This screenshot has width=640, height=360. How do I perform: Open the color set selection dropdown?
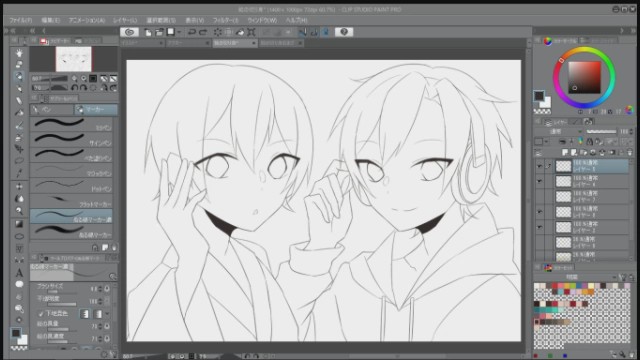[x=576, y=277]
